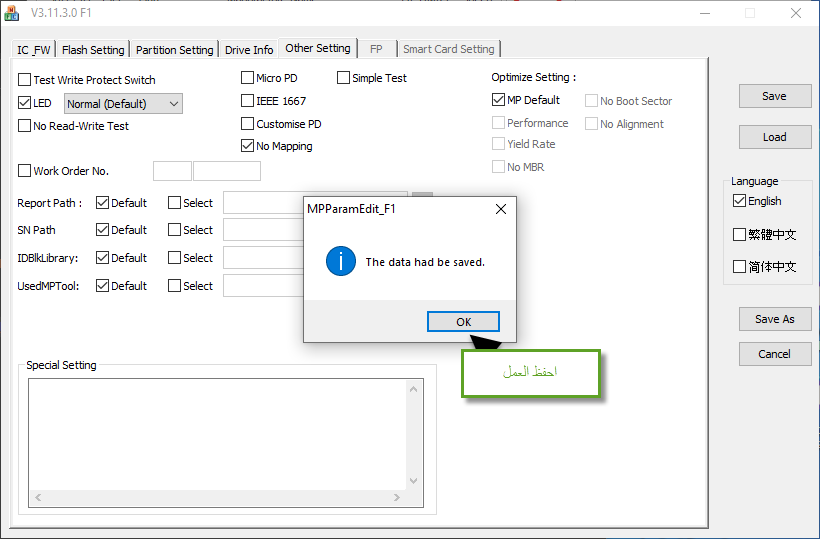Switch to the Flash Setting tab
This screenshot has width=820, height=539.
coord(93,50)
